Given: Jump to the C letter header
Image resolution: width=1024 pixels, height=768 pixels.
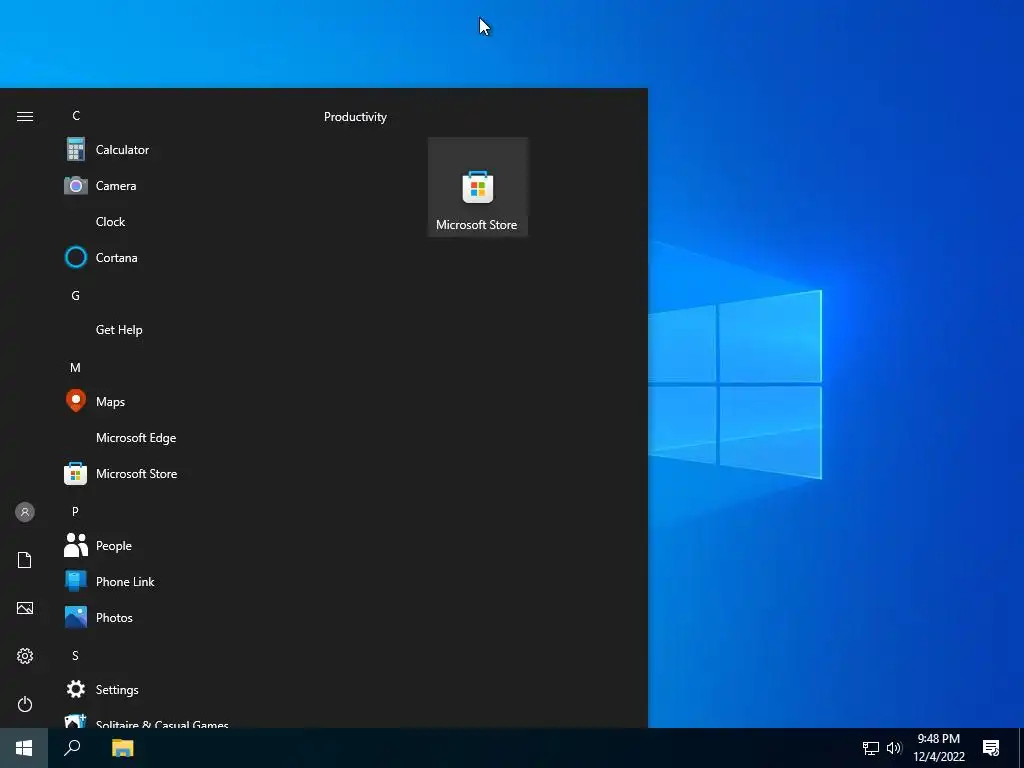Looking at the screenshot, I should [x=76, y=116].
